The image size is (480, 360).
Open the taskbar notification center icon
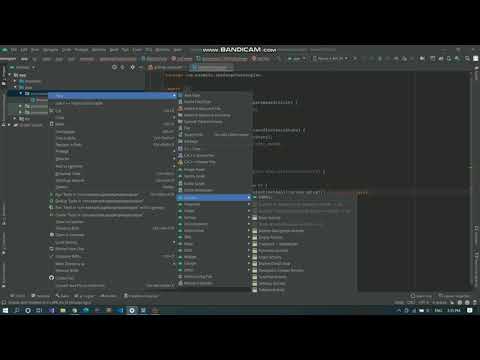469,311
